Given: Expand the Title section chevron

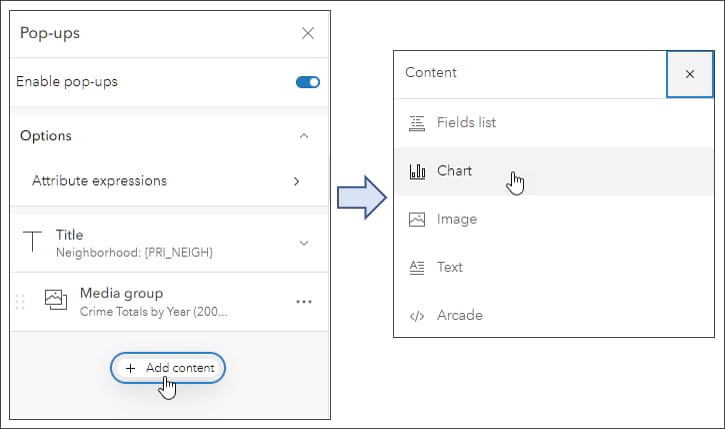Looking at the screenshot, I should point(304,242).
